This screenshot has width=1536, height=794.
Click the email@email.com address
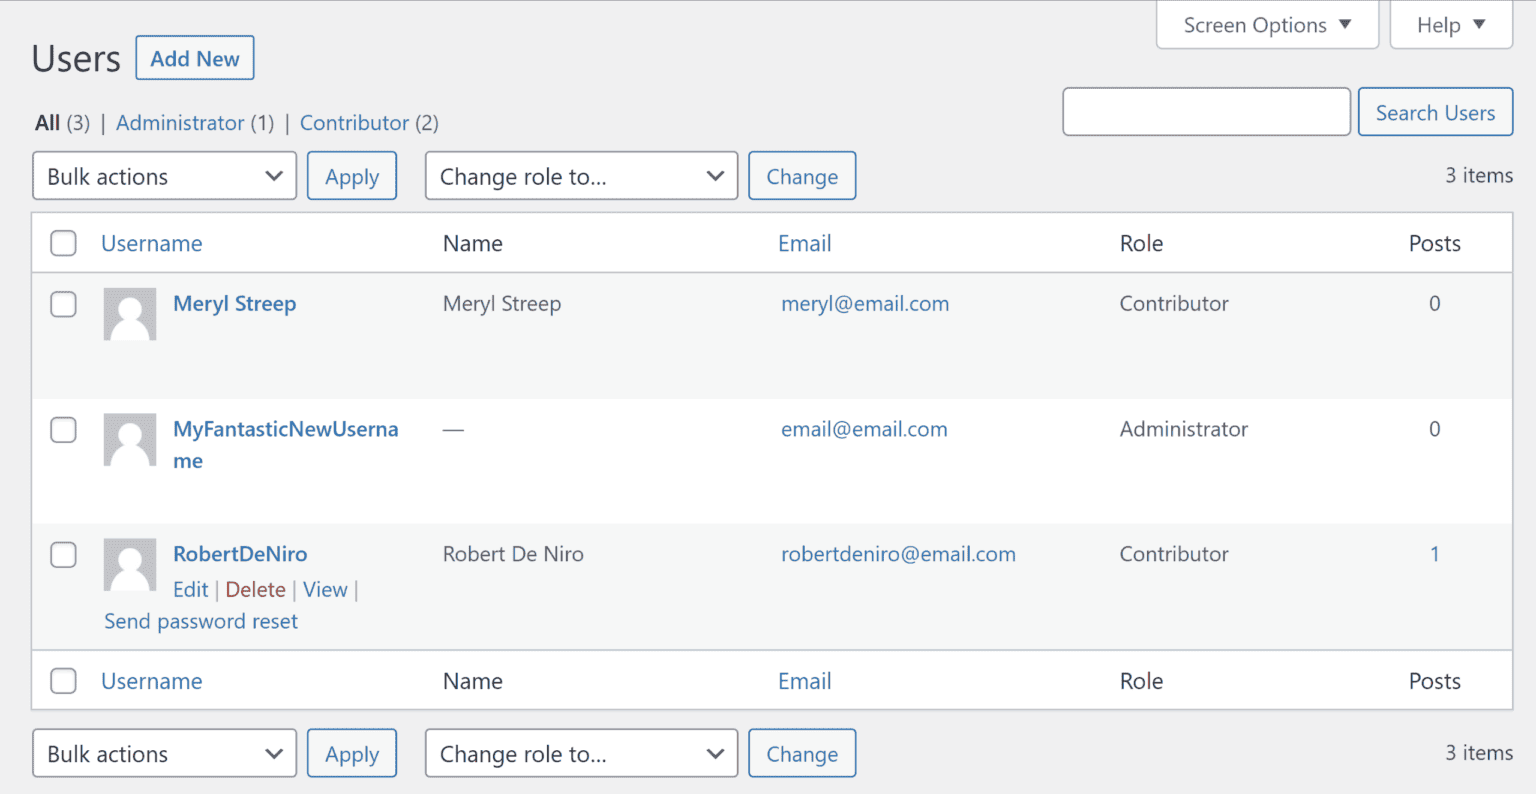(864, 429)
